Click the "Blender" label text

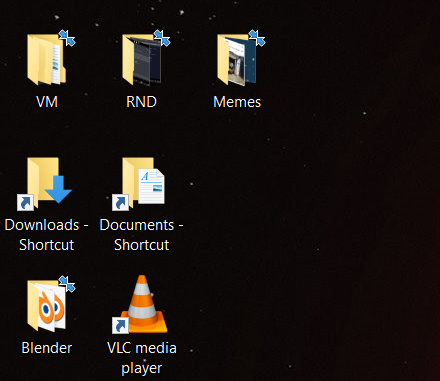(47, 348)
